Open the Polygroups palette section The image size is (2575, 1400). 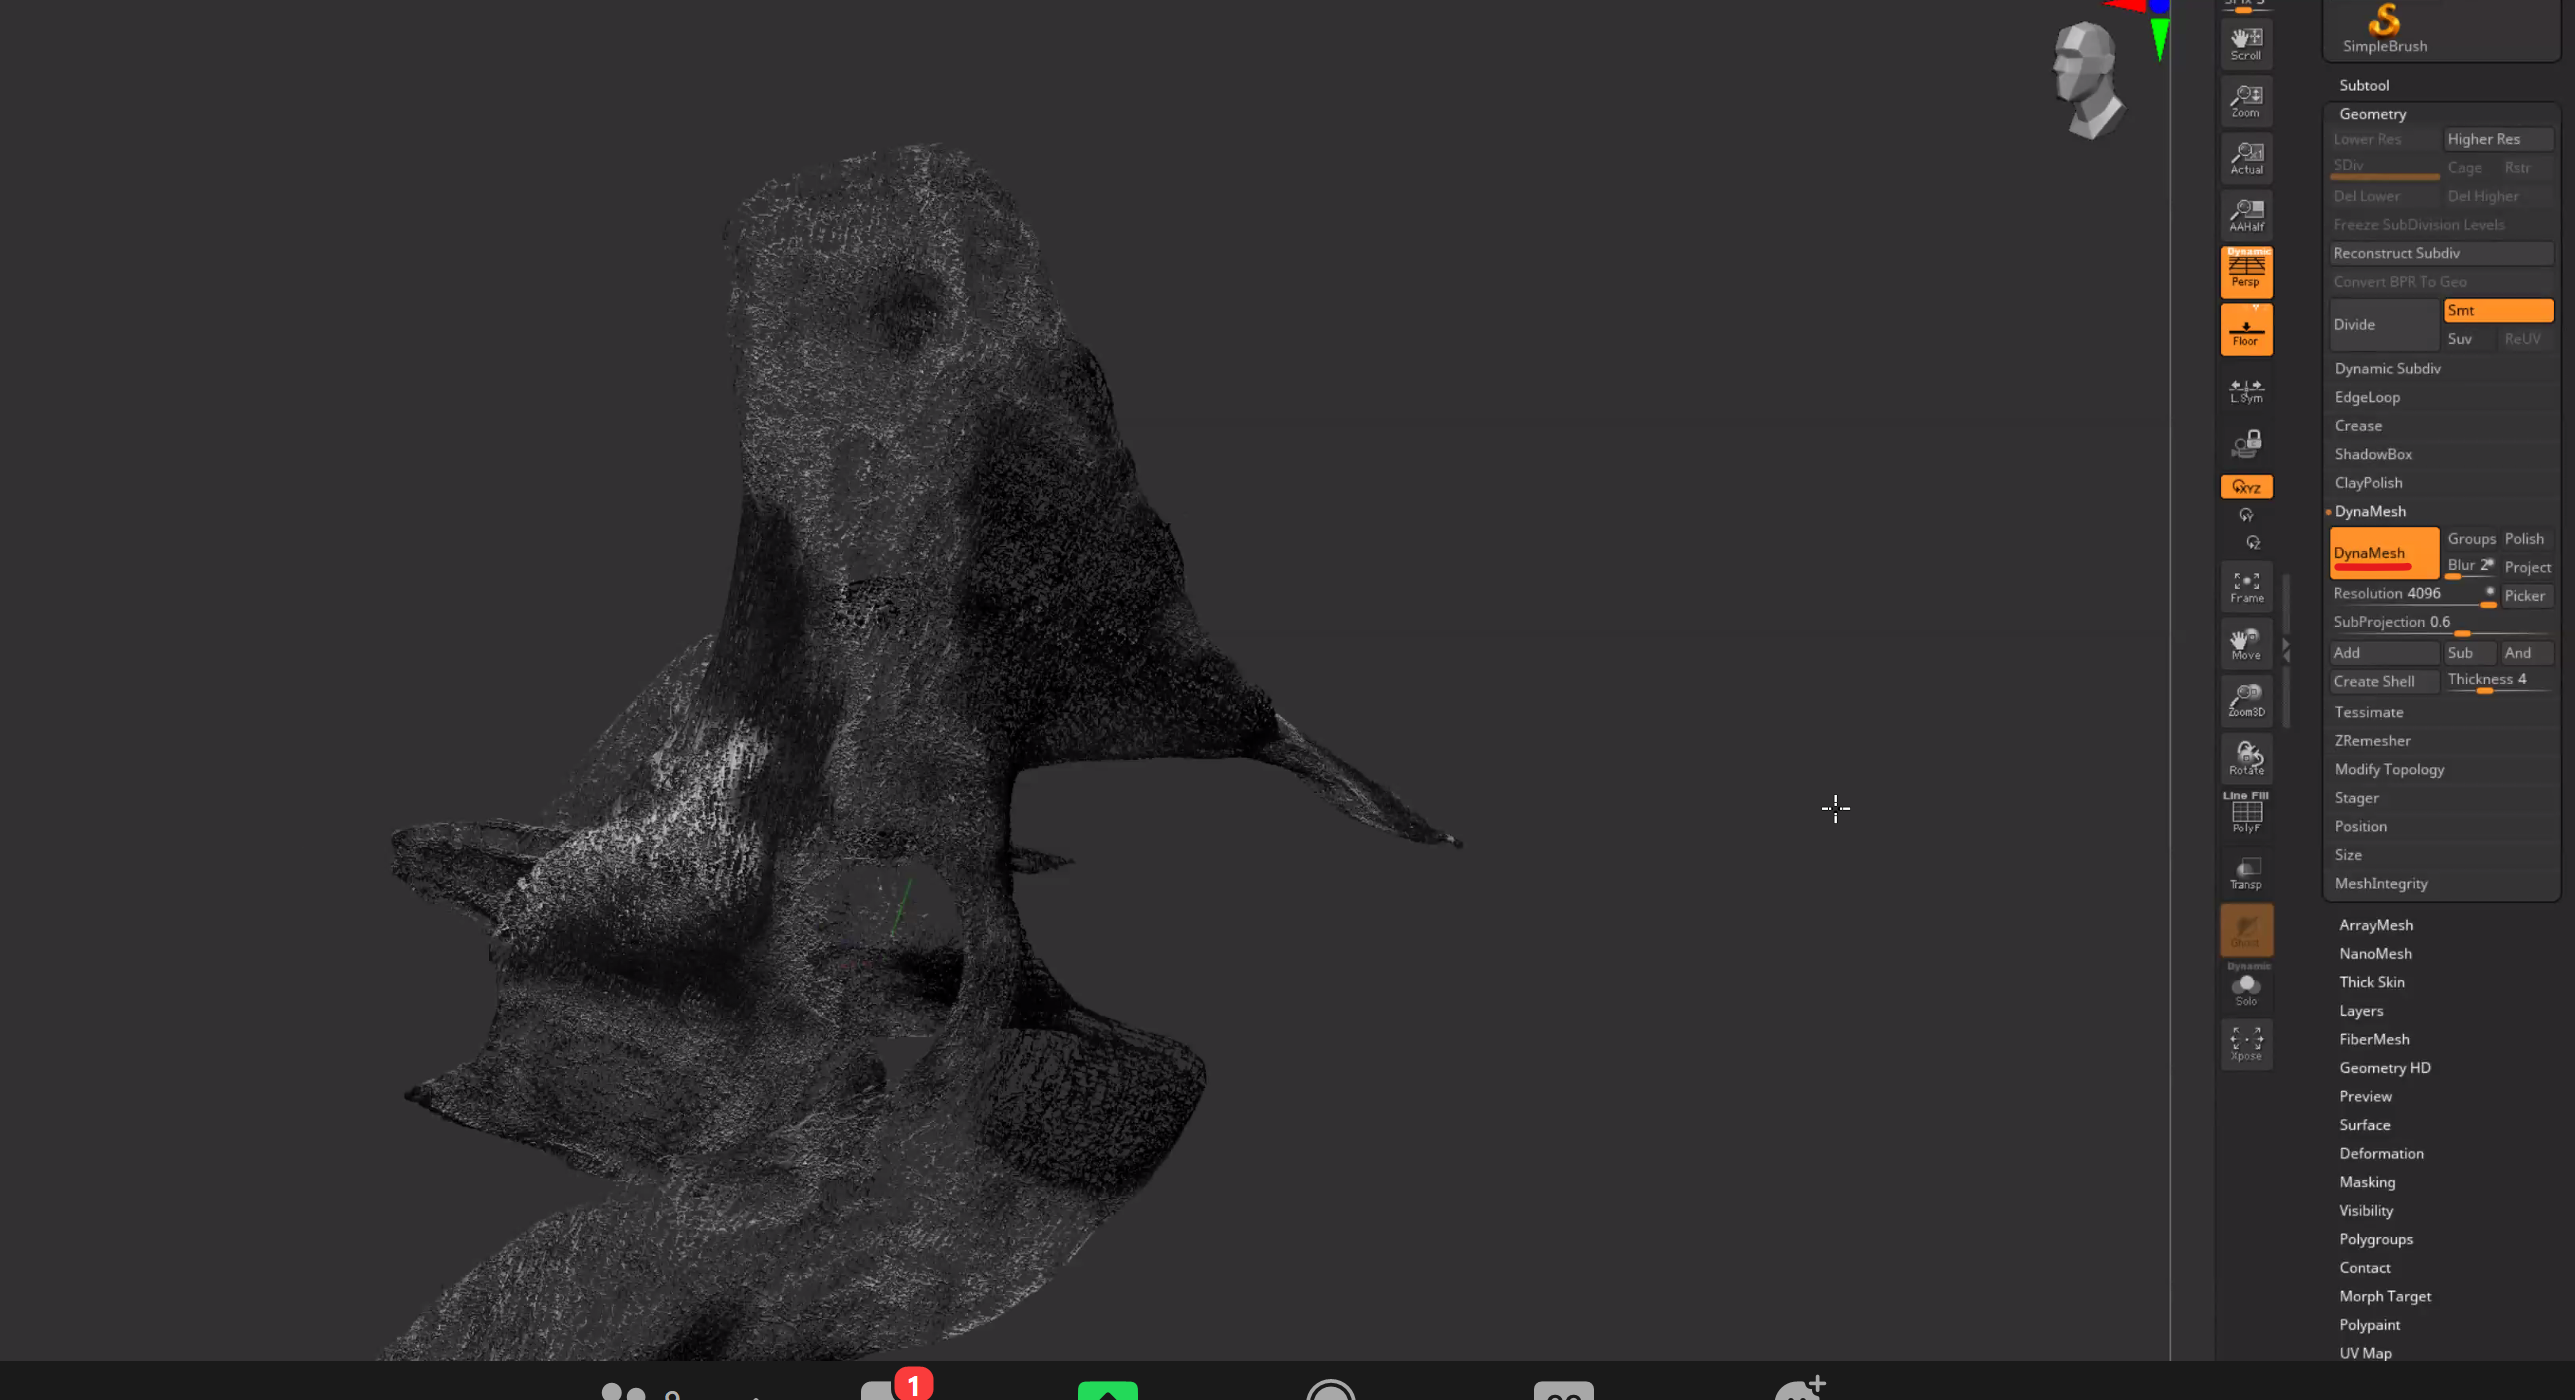click(x=2376, y=1239)
